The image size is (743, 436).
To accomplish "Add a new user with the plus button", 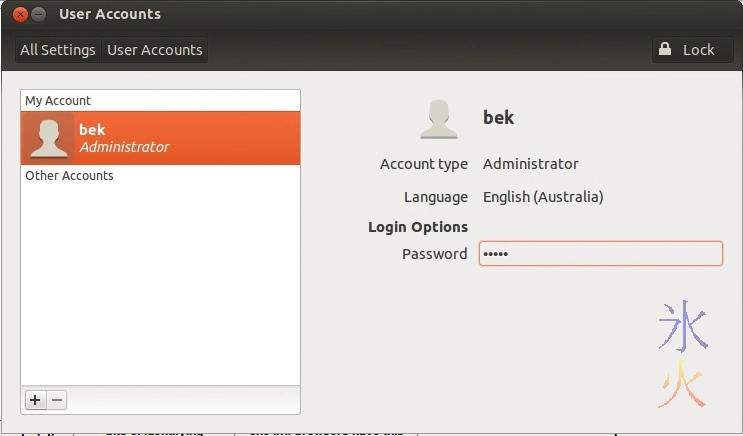I will (x=35, y=400).
